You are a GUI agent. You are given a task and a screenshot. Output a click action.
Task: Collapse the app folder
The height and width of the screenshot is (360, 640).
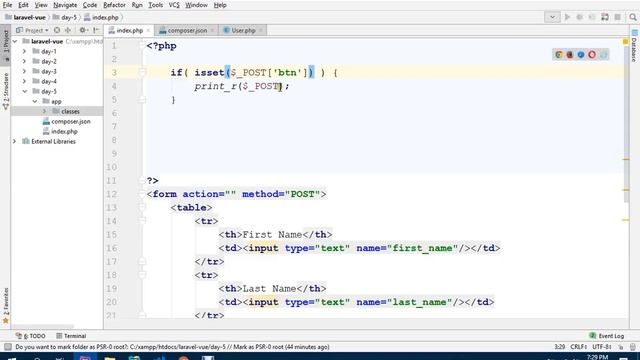pyautogui.click(x=35, y=101)
